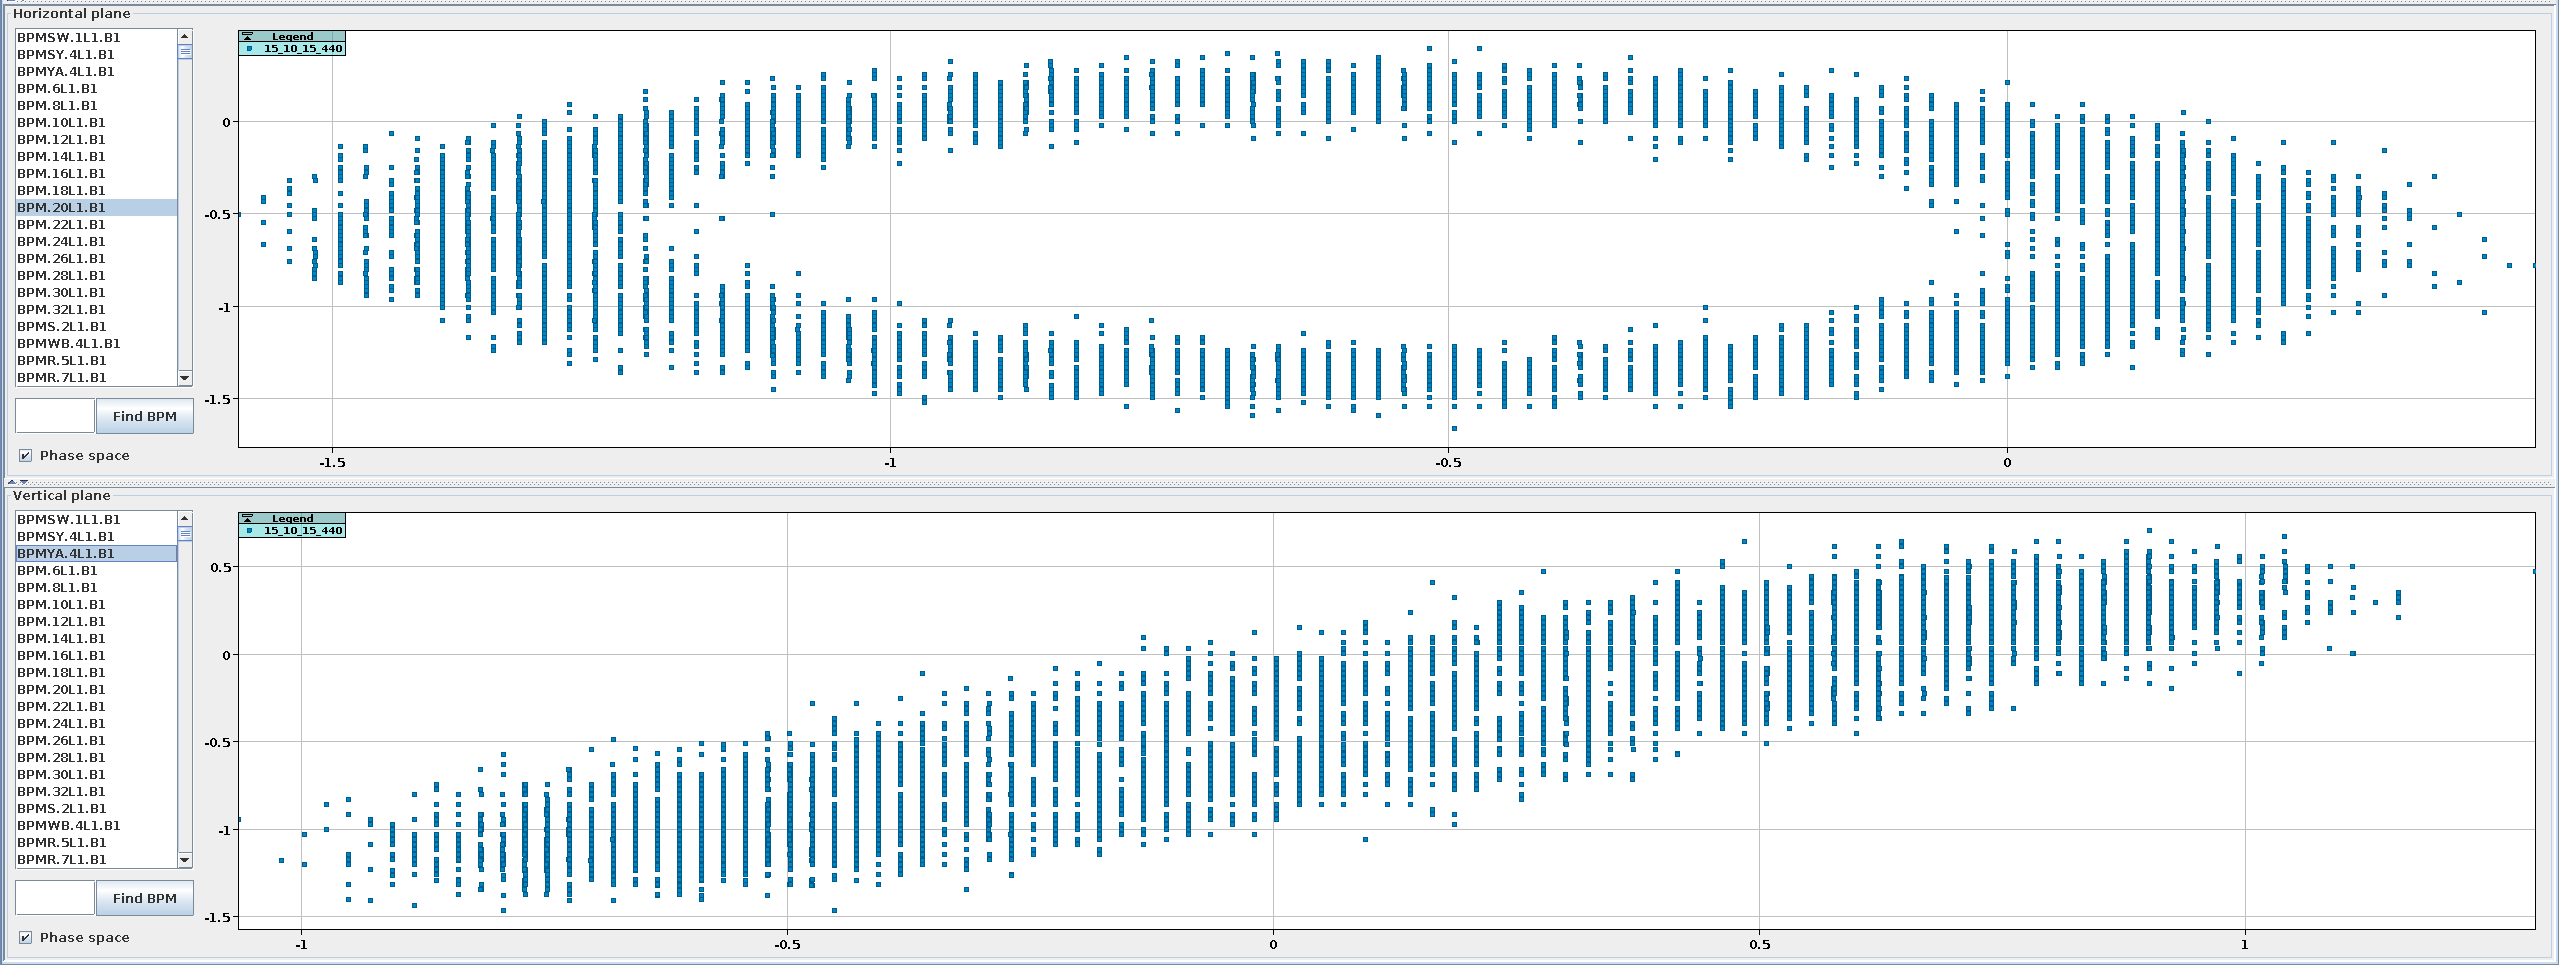Select BPMWB.4L1.B1 in Horizontal plane list
The width and height of the screenshot is (2560, 966).
pos(96,343)
